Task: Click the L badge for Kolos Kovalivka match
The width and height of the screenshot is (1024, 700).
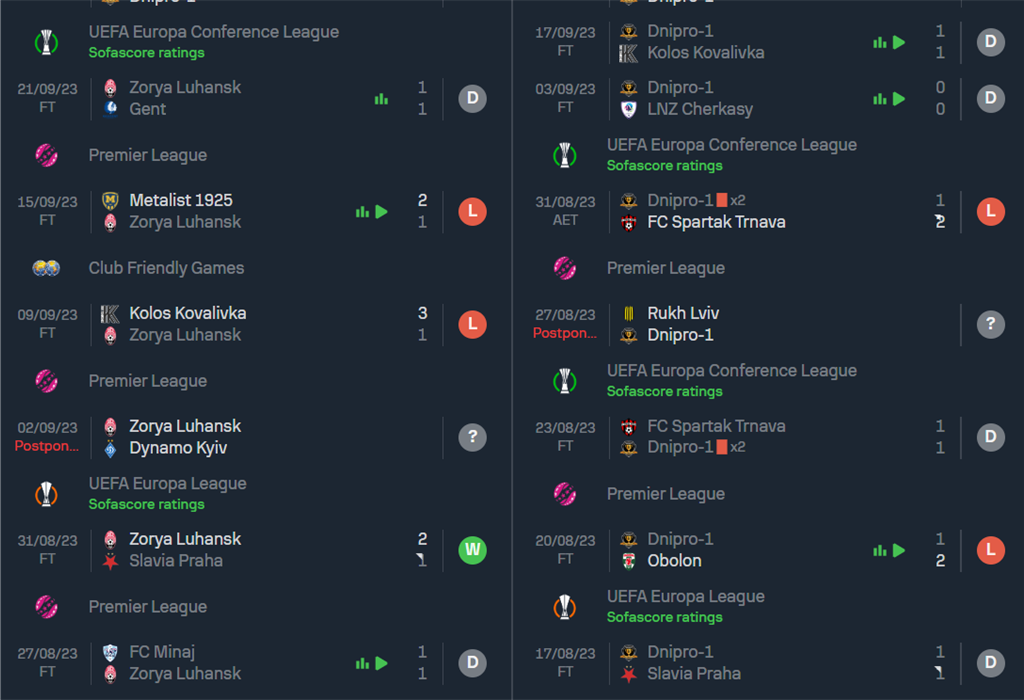Action: tap(472, 325)
